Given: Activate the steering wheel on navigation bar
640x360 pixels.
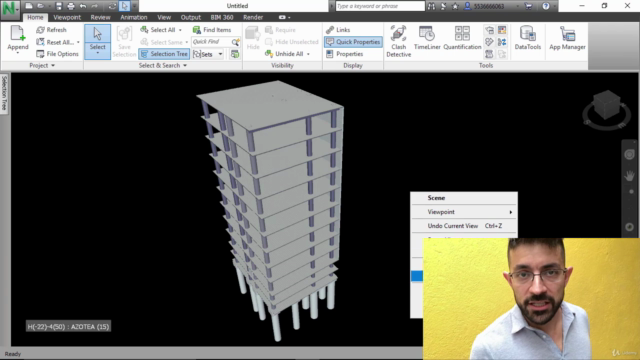Looking at the screenshot, I should [629, 154].
